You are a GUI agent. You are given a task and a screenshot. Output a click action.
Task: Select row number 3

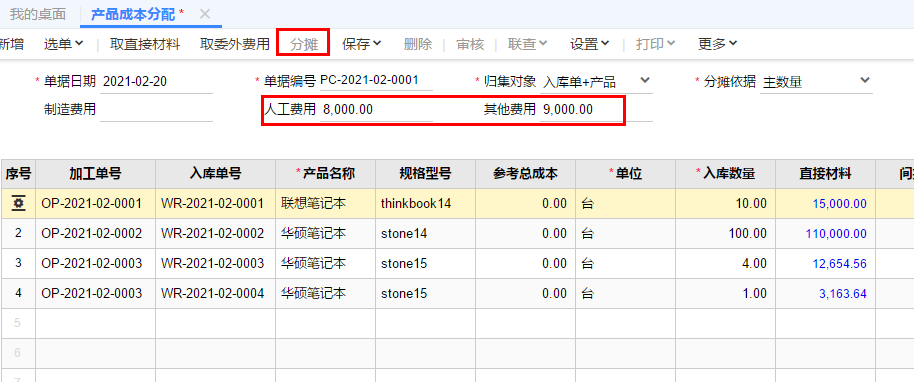(19, 264)
